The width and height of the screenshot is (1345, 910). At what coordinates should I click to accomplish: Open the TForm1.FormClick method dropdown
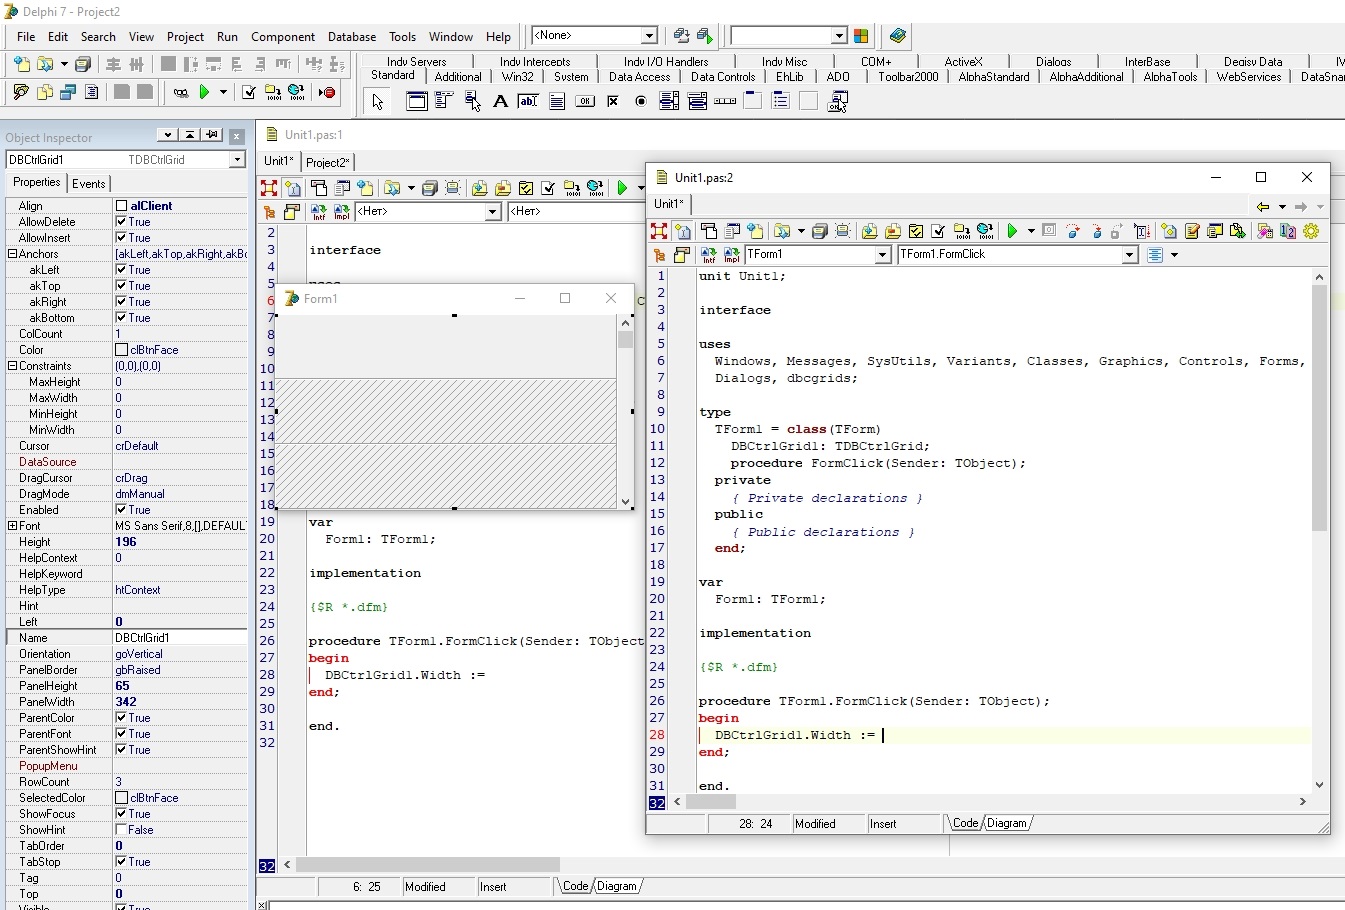[1129, 254]
